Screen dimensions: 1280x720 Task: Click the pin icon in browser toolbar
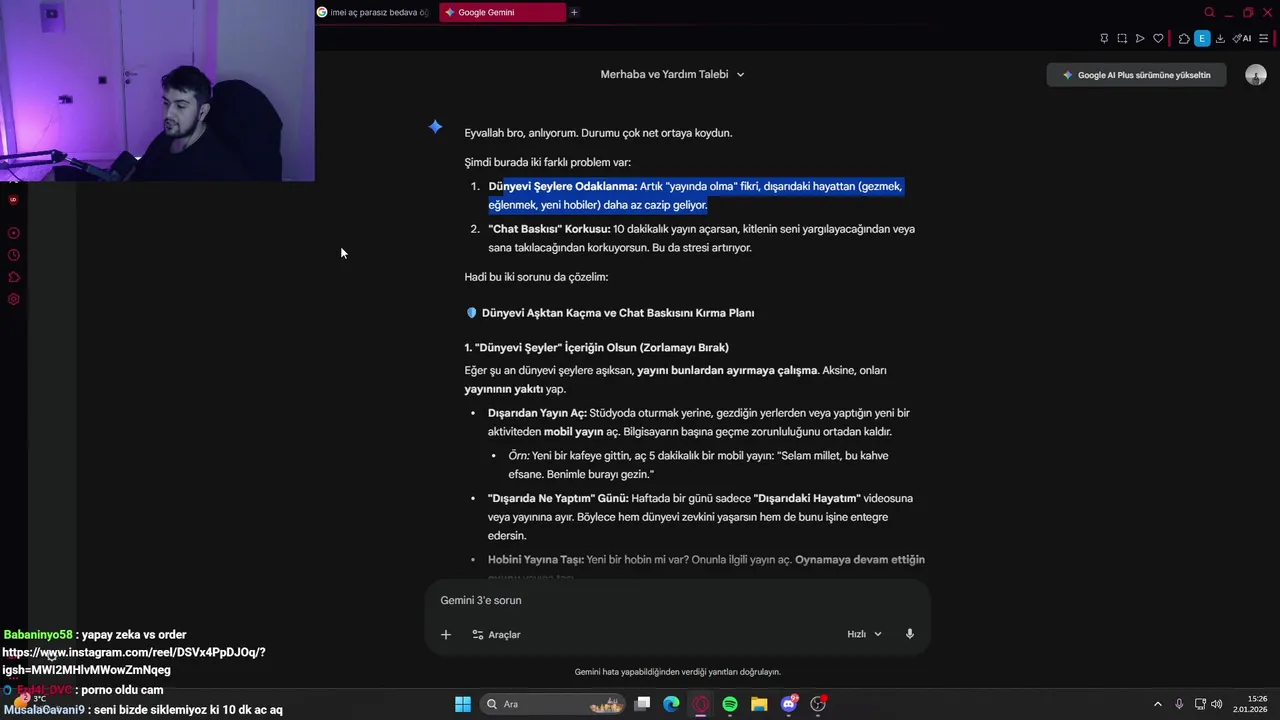pyautogui.click(x=1104, y=38)
